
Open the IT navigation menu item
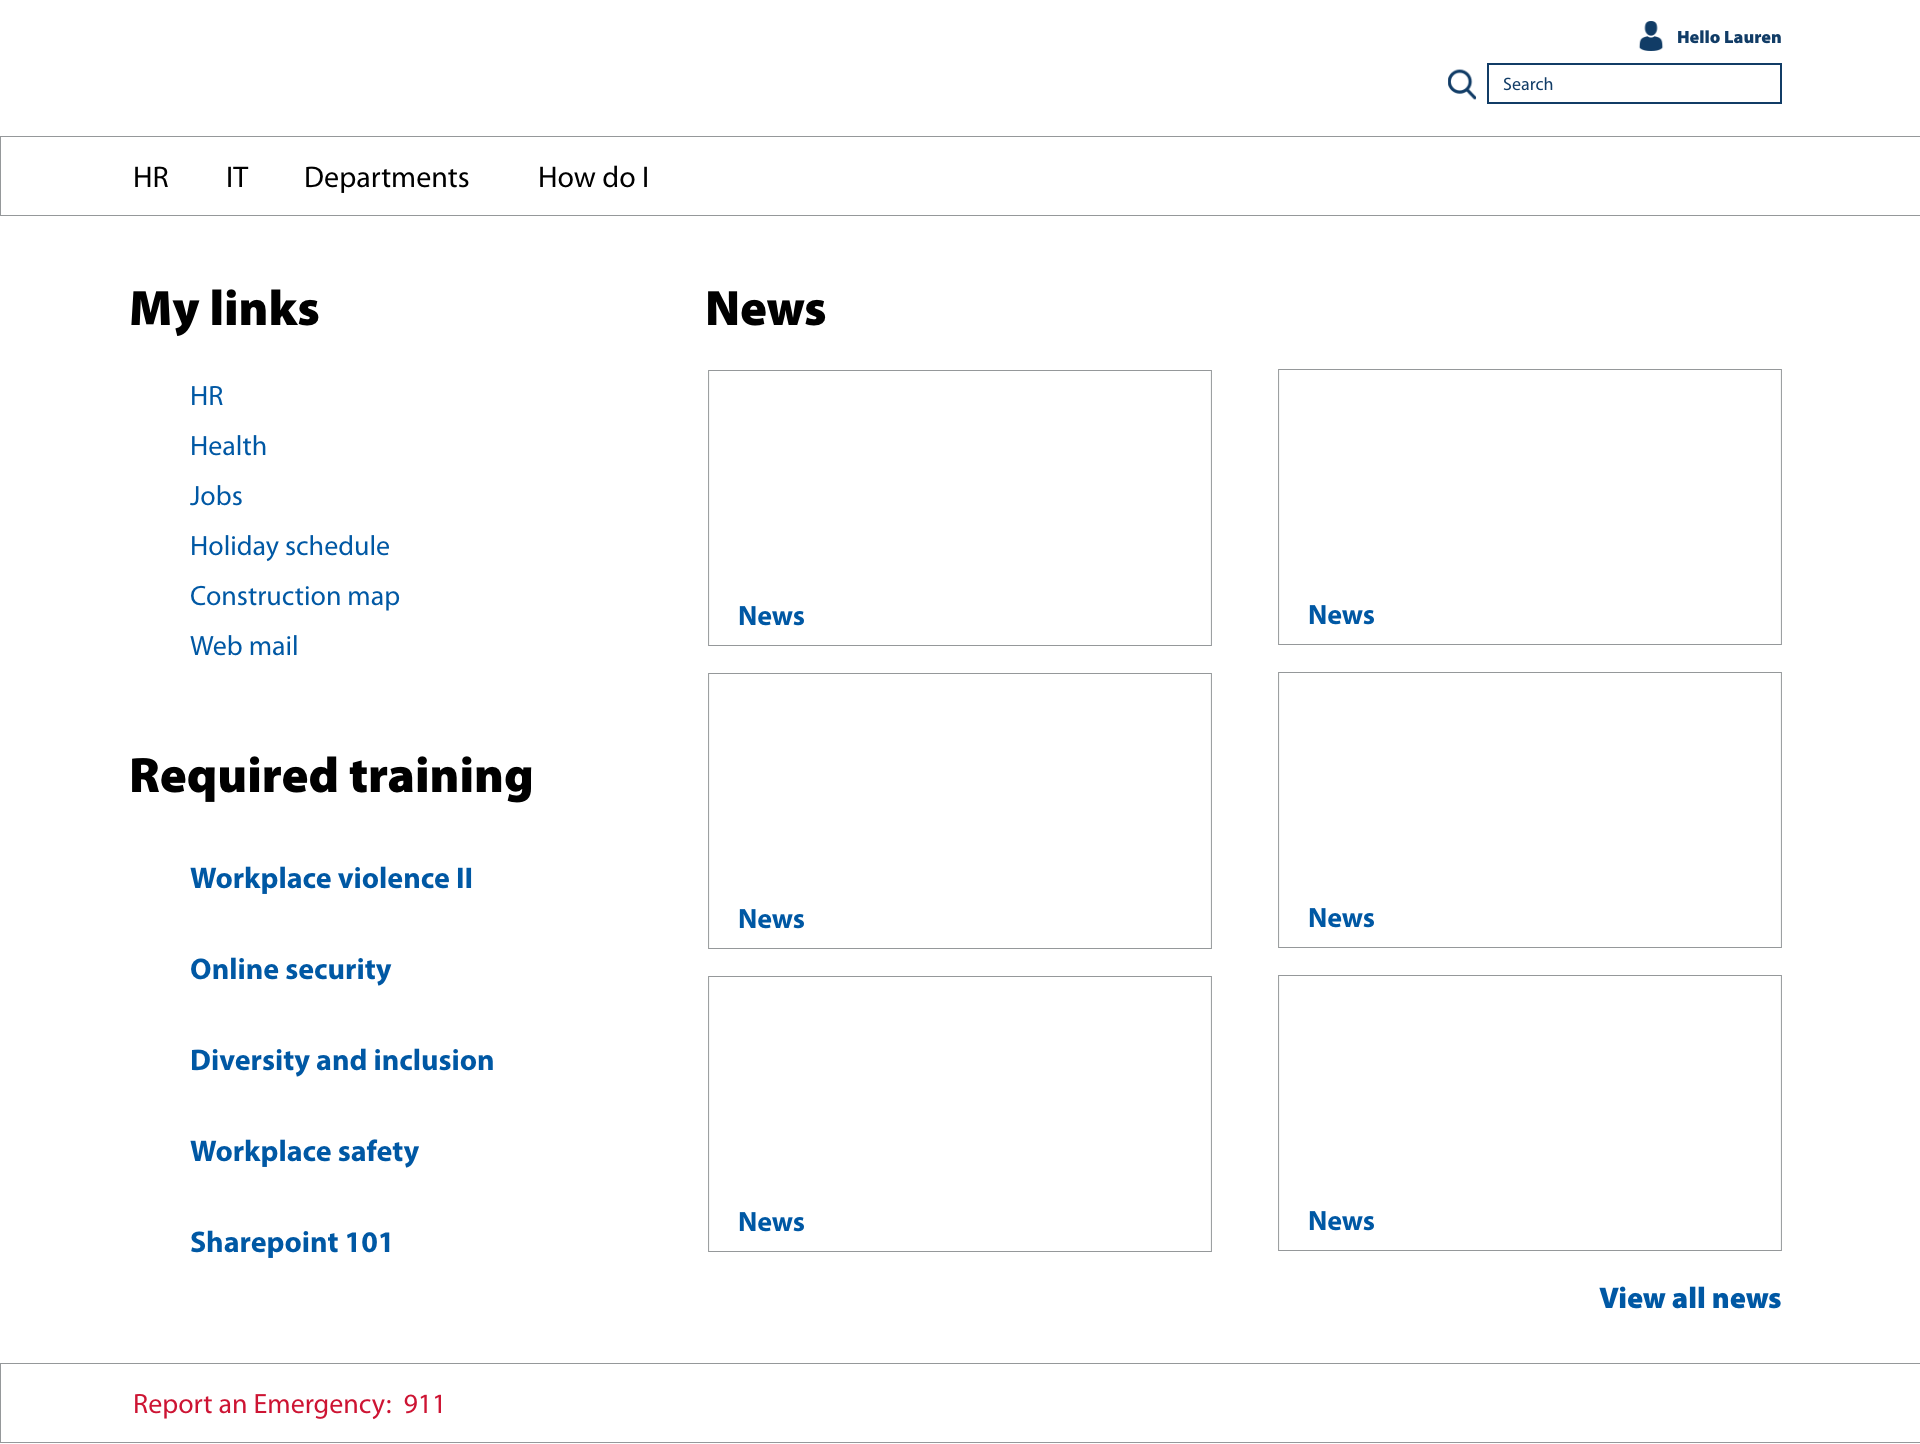pyautogui.click(x=236, y=177)
